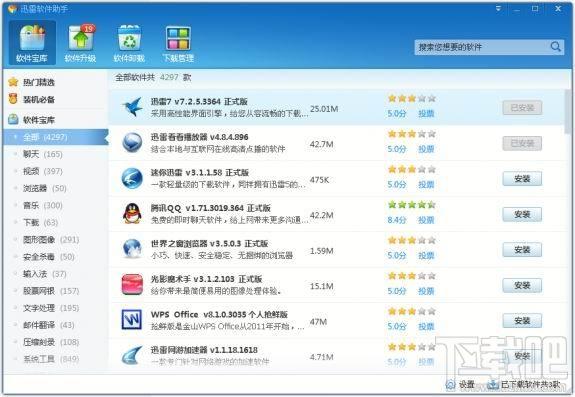
Task: Open 光影魔术手 v3.1.2.103 正式版 title
Action: [x=206, y=279]
